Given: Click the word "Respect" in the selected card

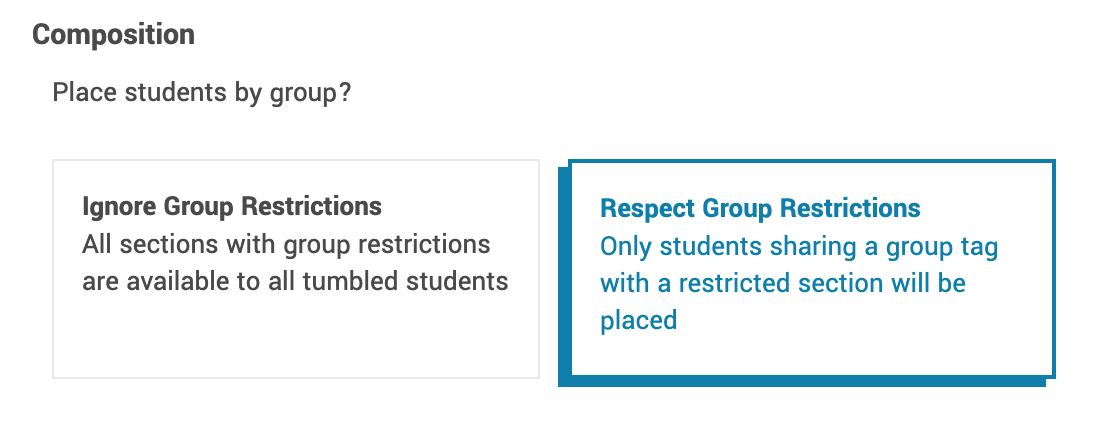Looking at the screenshot, I should click(647, 208).
